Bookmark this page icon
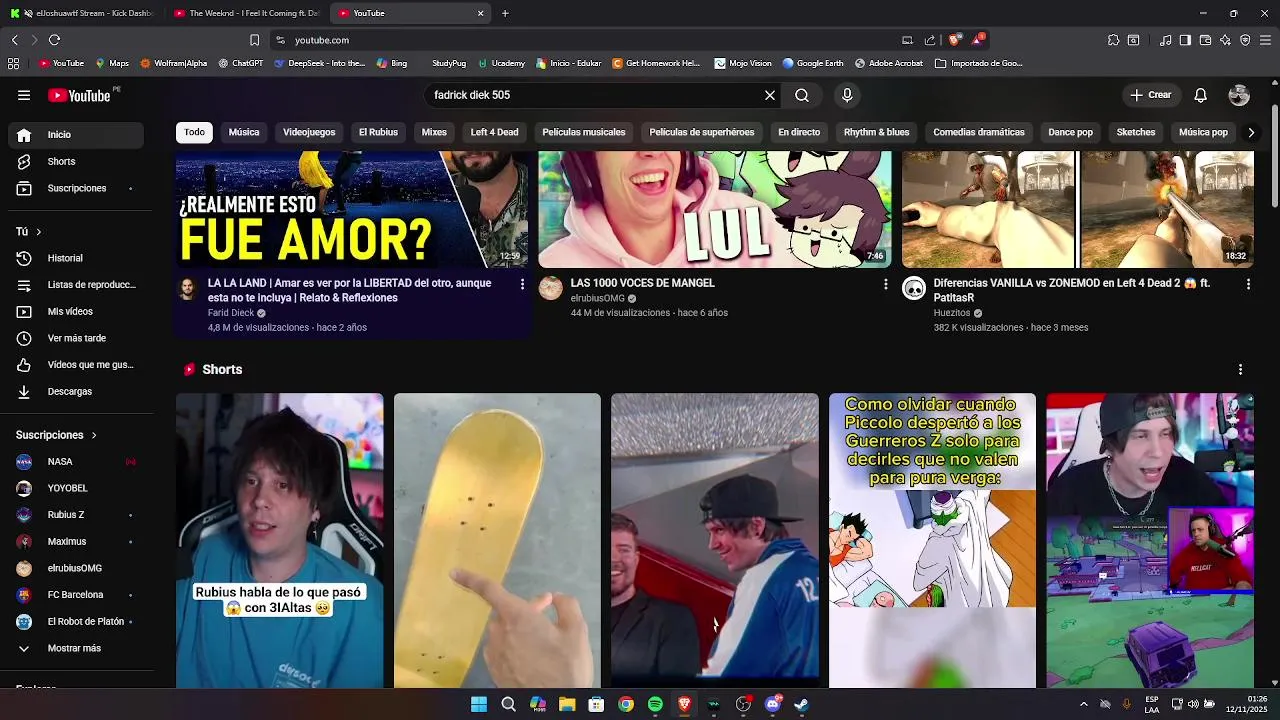The image size is (1280, 720). (x=254, y=40)
